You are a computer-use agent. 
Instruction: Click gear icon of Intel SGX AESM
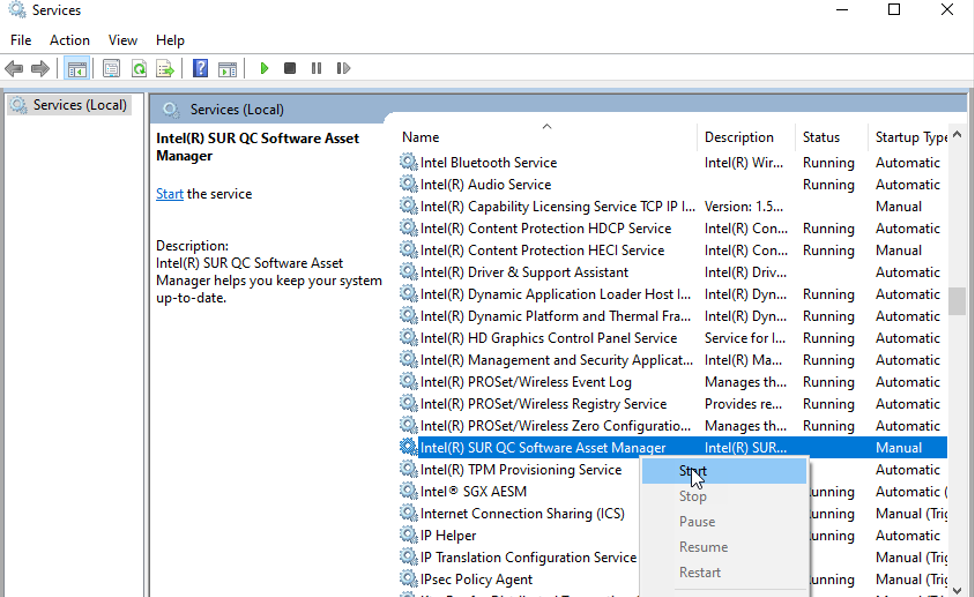(408, 491)
